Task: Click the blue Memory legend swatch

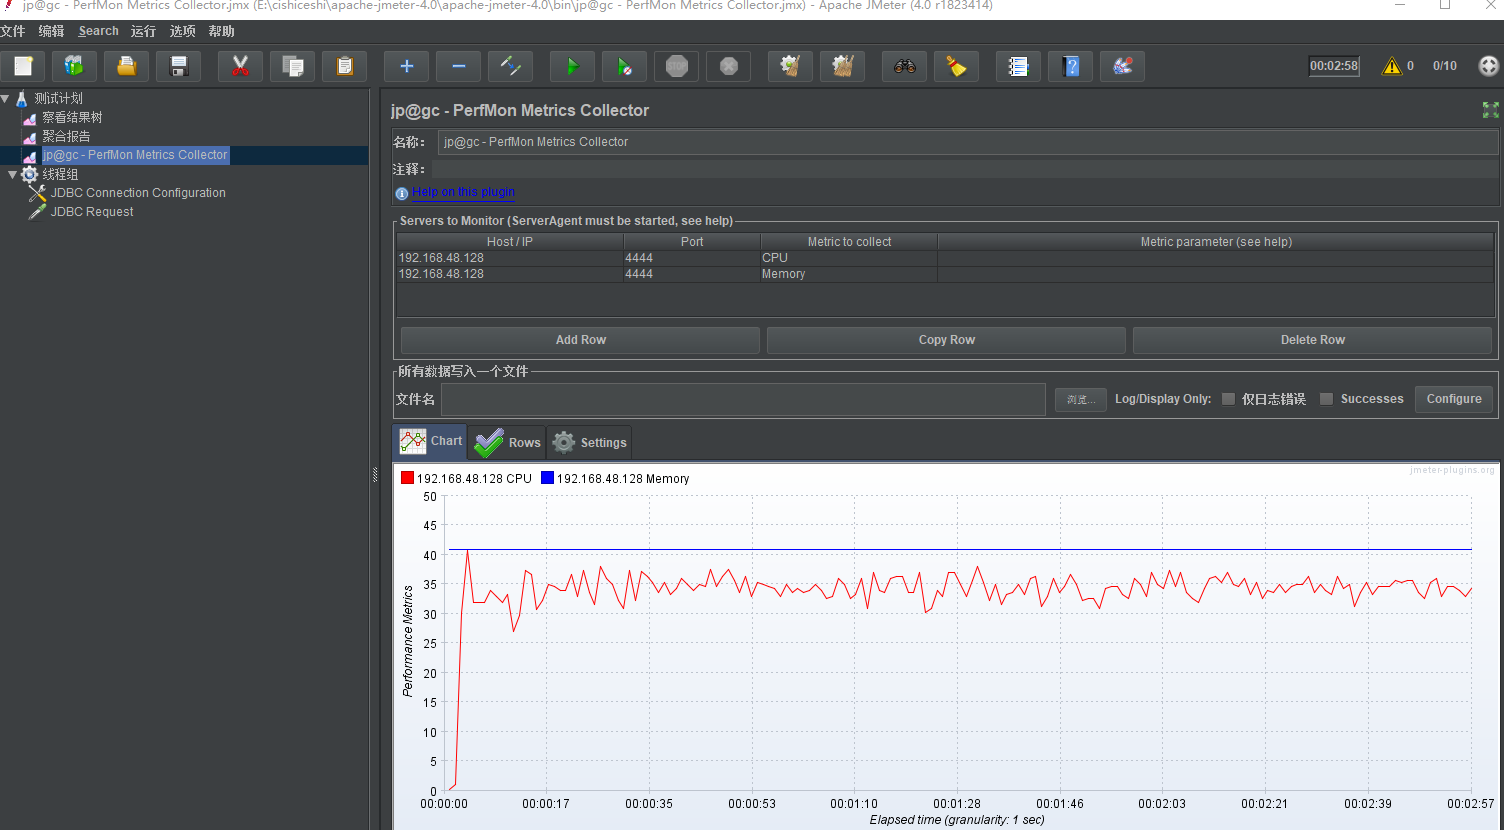Action: [547, 478]
